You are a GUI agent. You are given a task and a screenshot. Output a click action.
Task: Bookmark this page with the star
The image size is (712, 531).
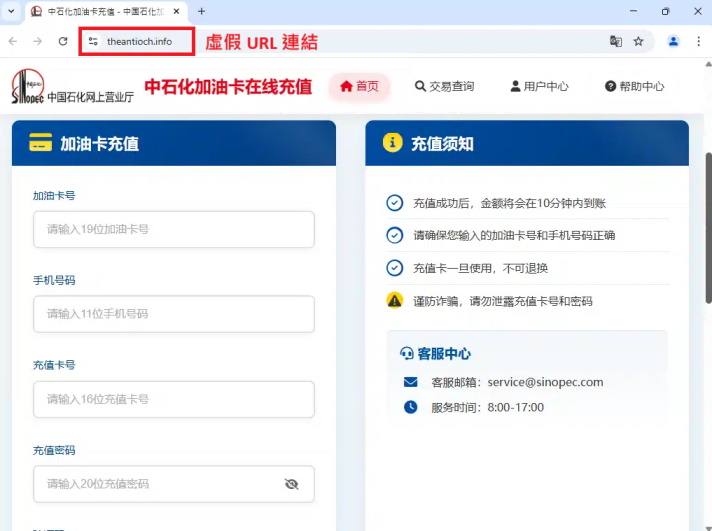pyautogui.click(x=638, y=41)
